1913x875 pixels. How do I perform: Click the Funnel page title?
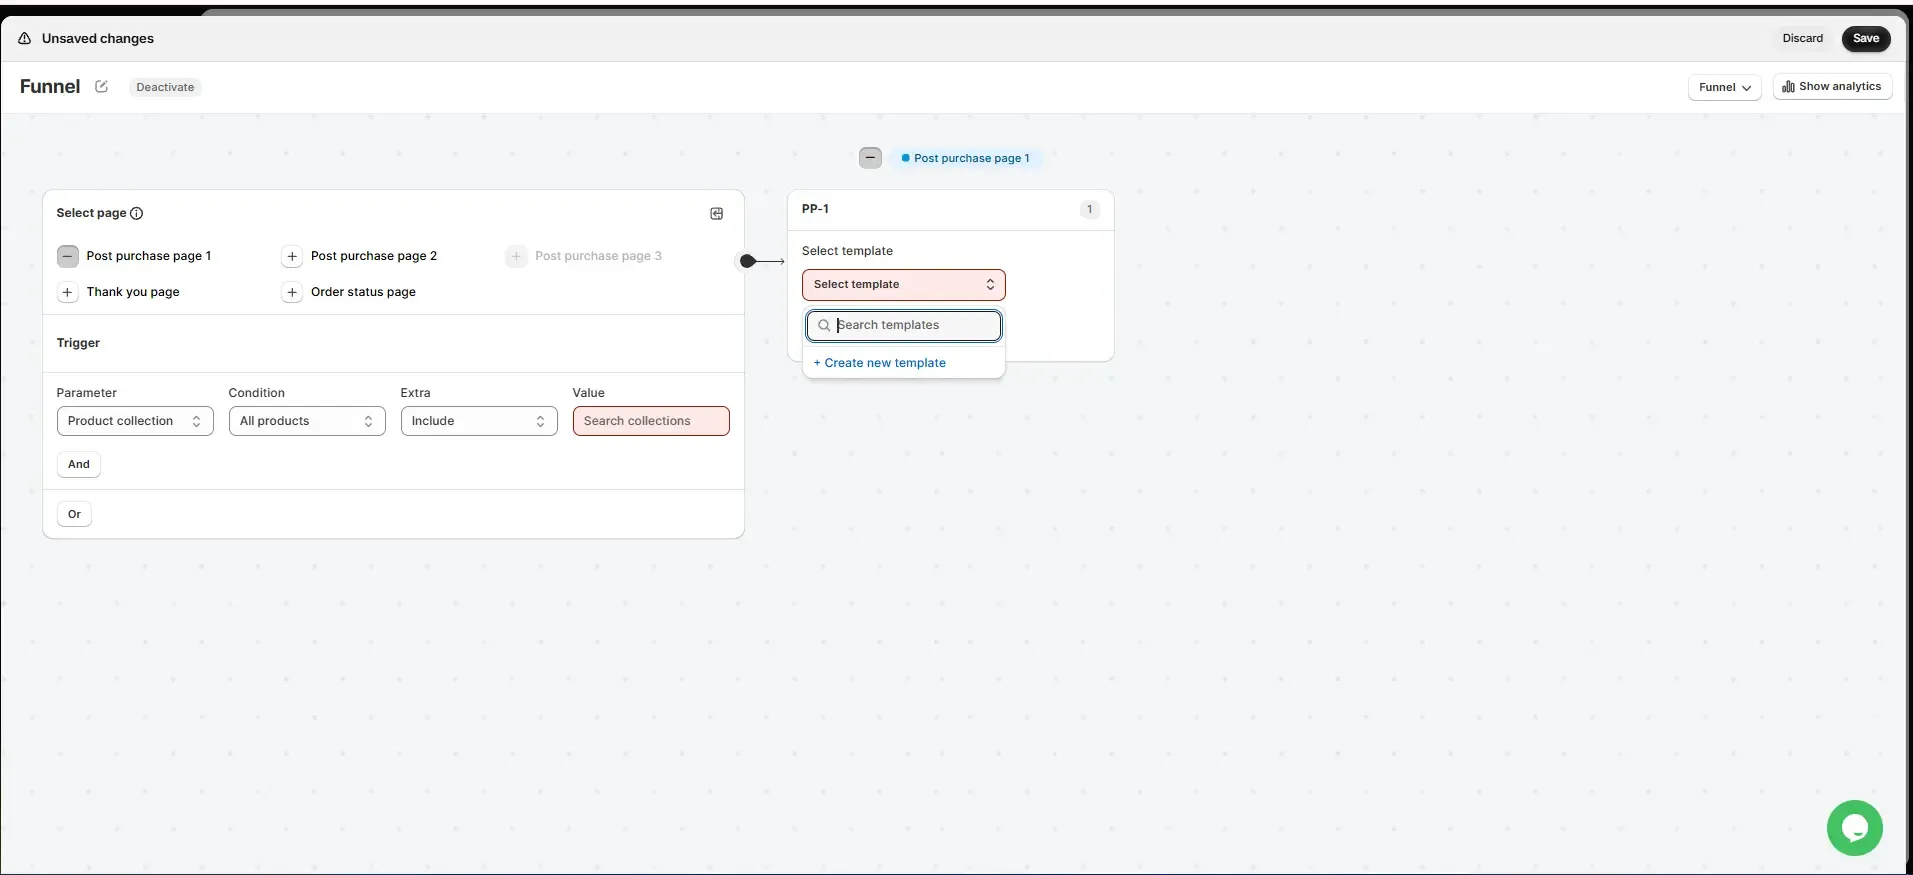point(50,87)
